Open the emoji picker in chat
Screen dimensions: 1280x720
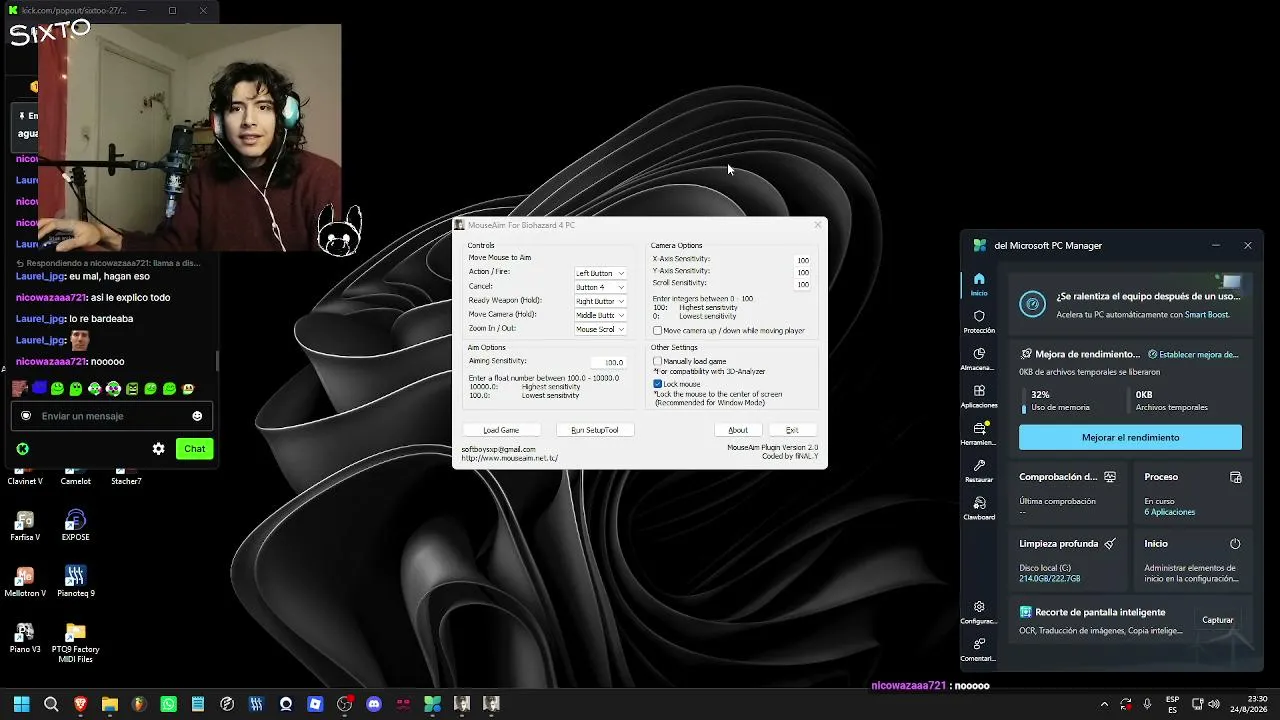point(197,416)
